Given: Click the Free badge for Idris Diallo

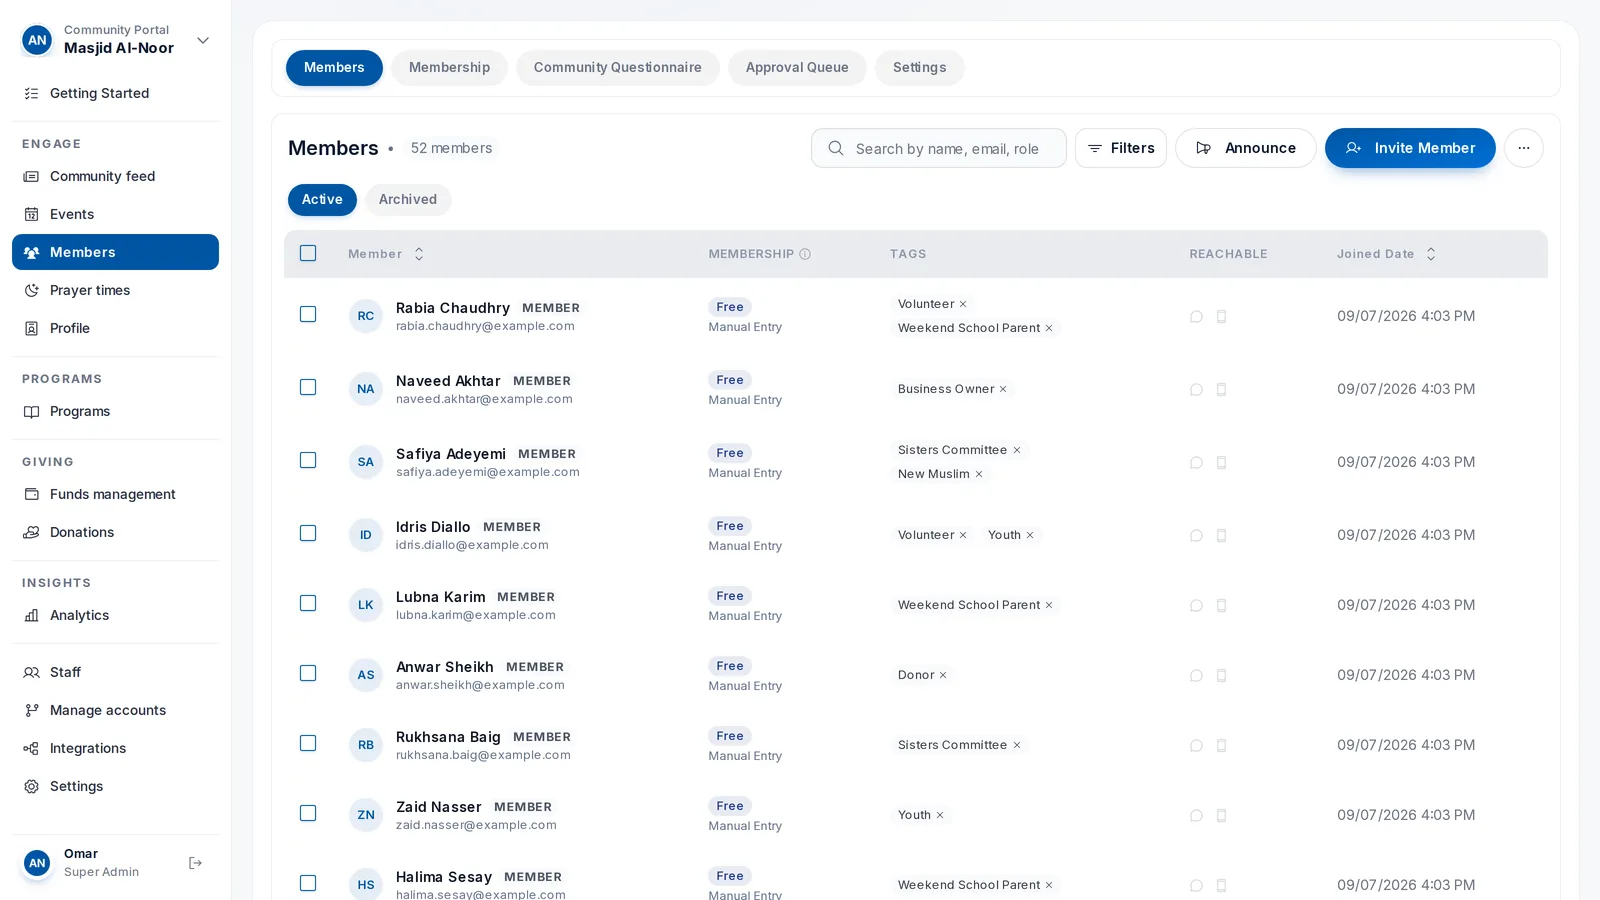Looking at the screenshot, I should tap(730, 526).
